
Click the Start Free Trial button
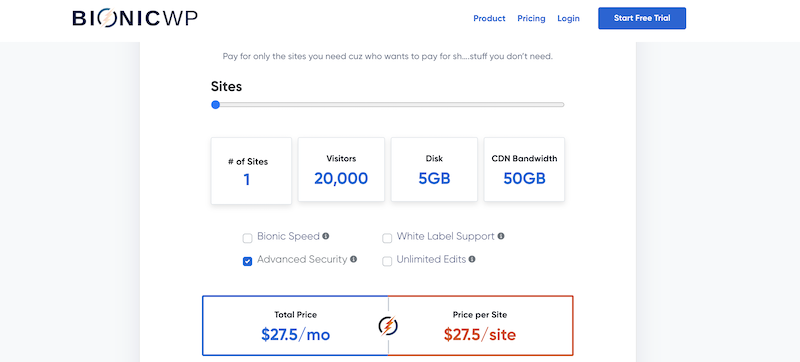click(x=642, y=18)
